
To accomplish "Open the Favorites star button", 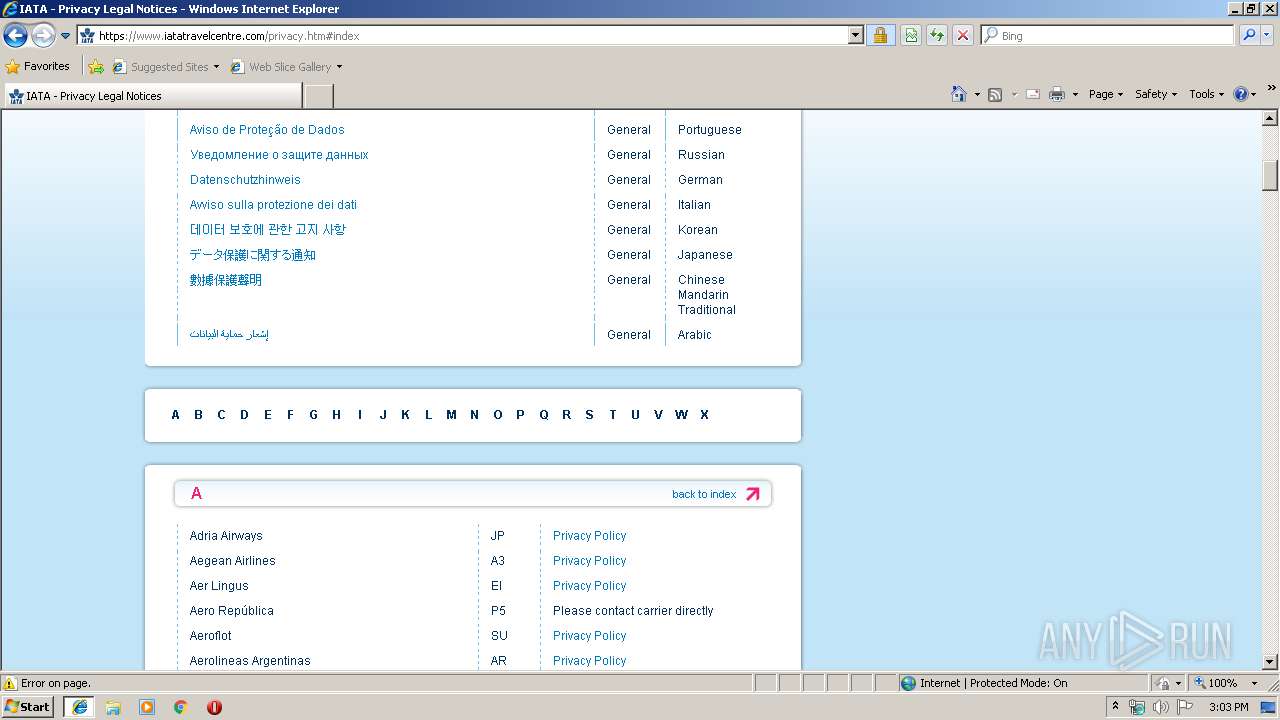I will (38, 67).
